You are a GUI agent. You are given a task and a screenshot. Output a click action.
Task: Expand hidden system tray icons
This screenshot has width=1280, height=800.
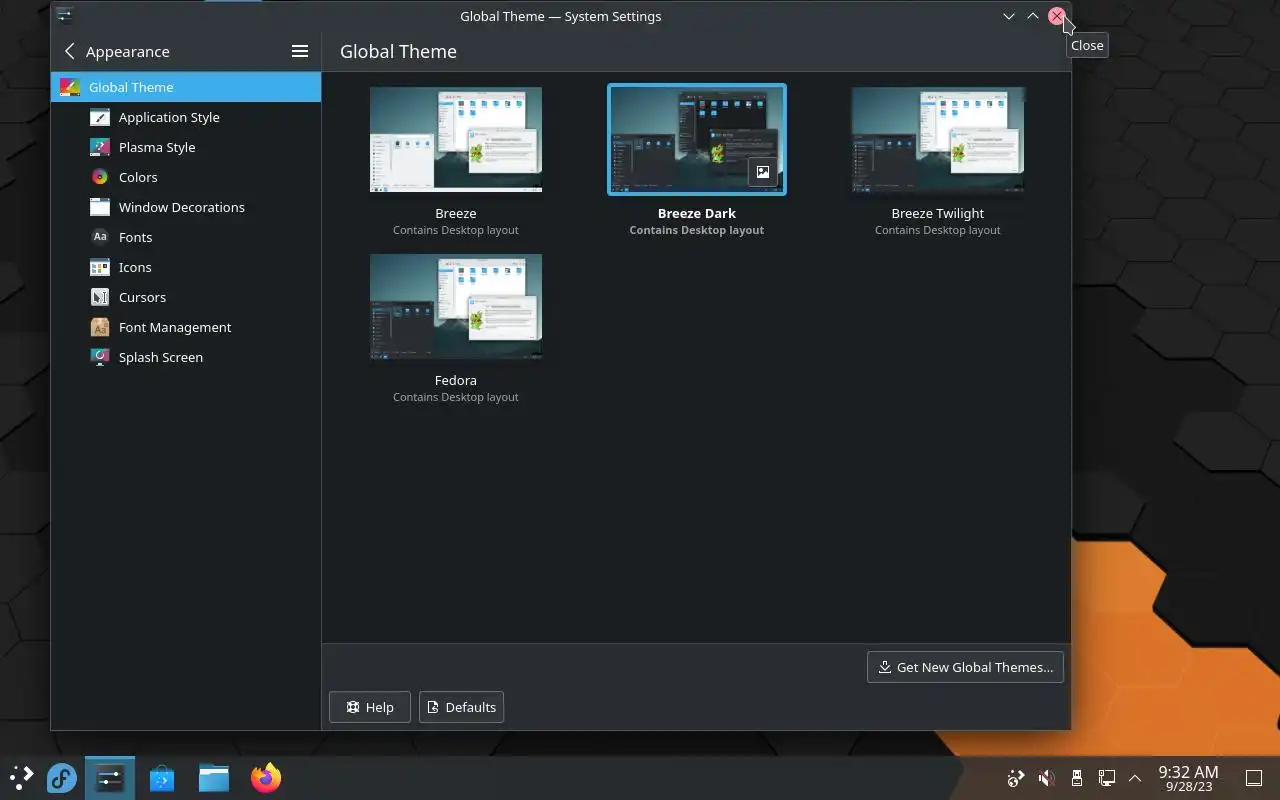[1135, 778]
